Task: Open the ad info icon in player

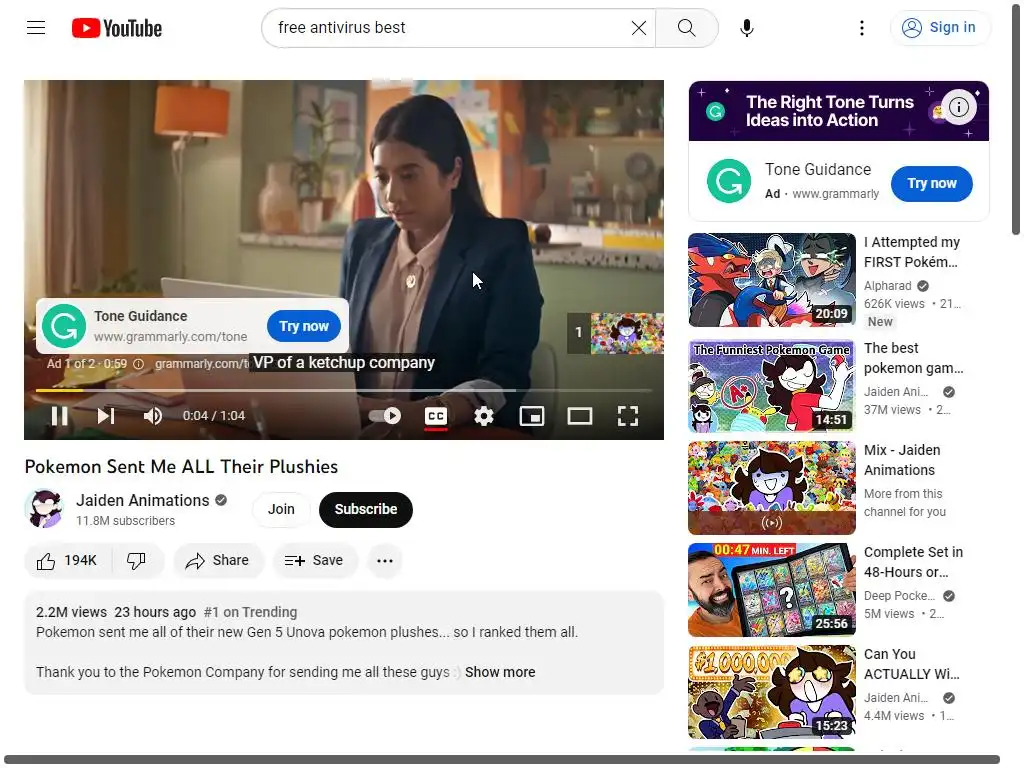Action: pos(138,364)
